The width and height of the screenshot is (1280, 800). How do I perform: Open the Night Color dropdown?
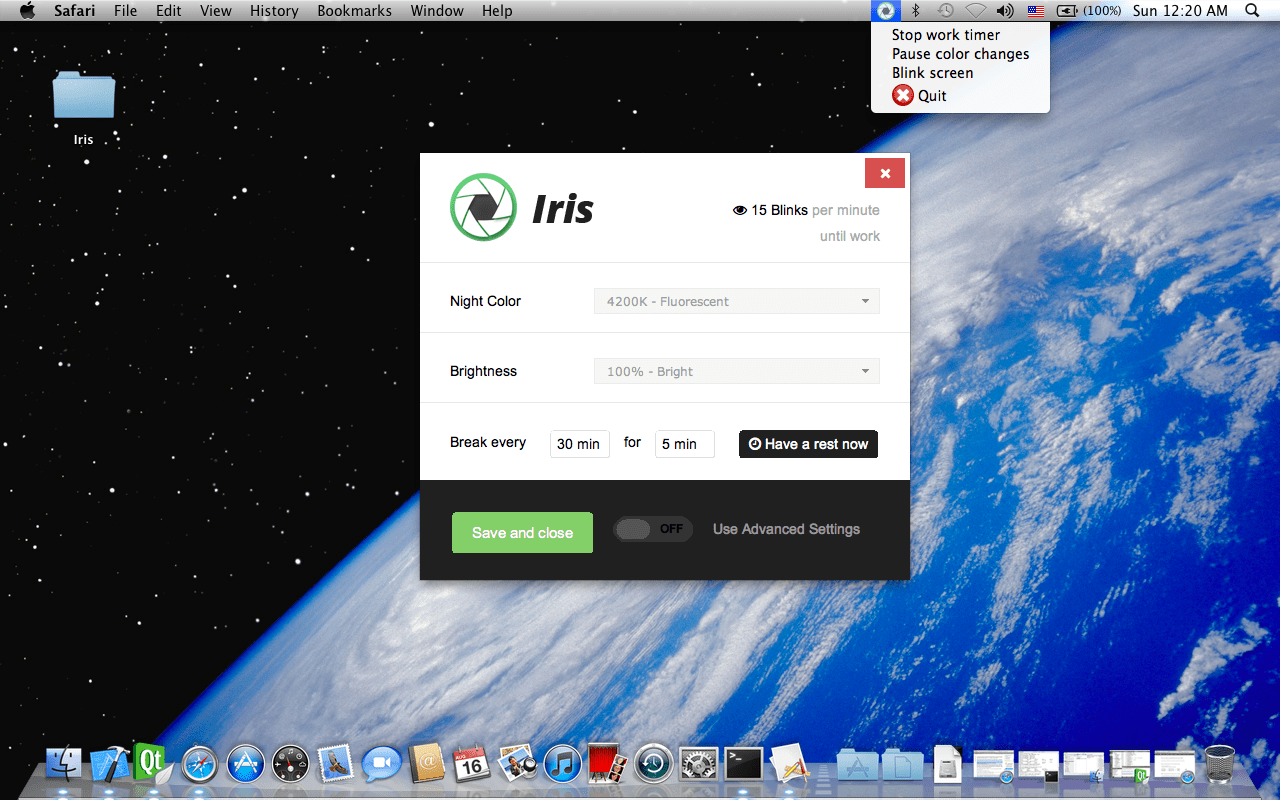[736, 301]
